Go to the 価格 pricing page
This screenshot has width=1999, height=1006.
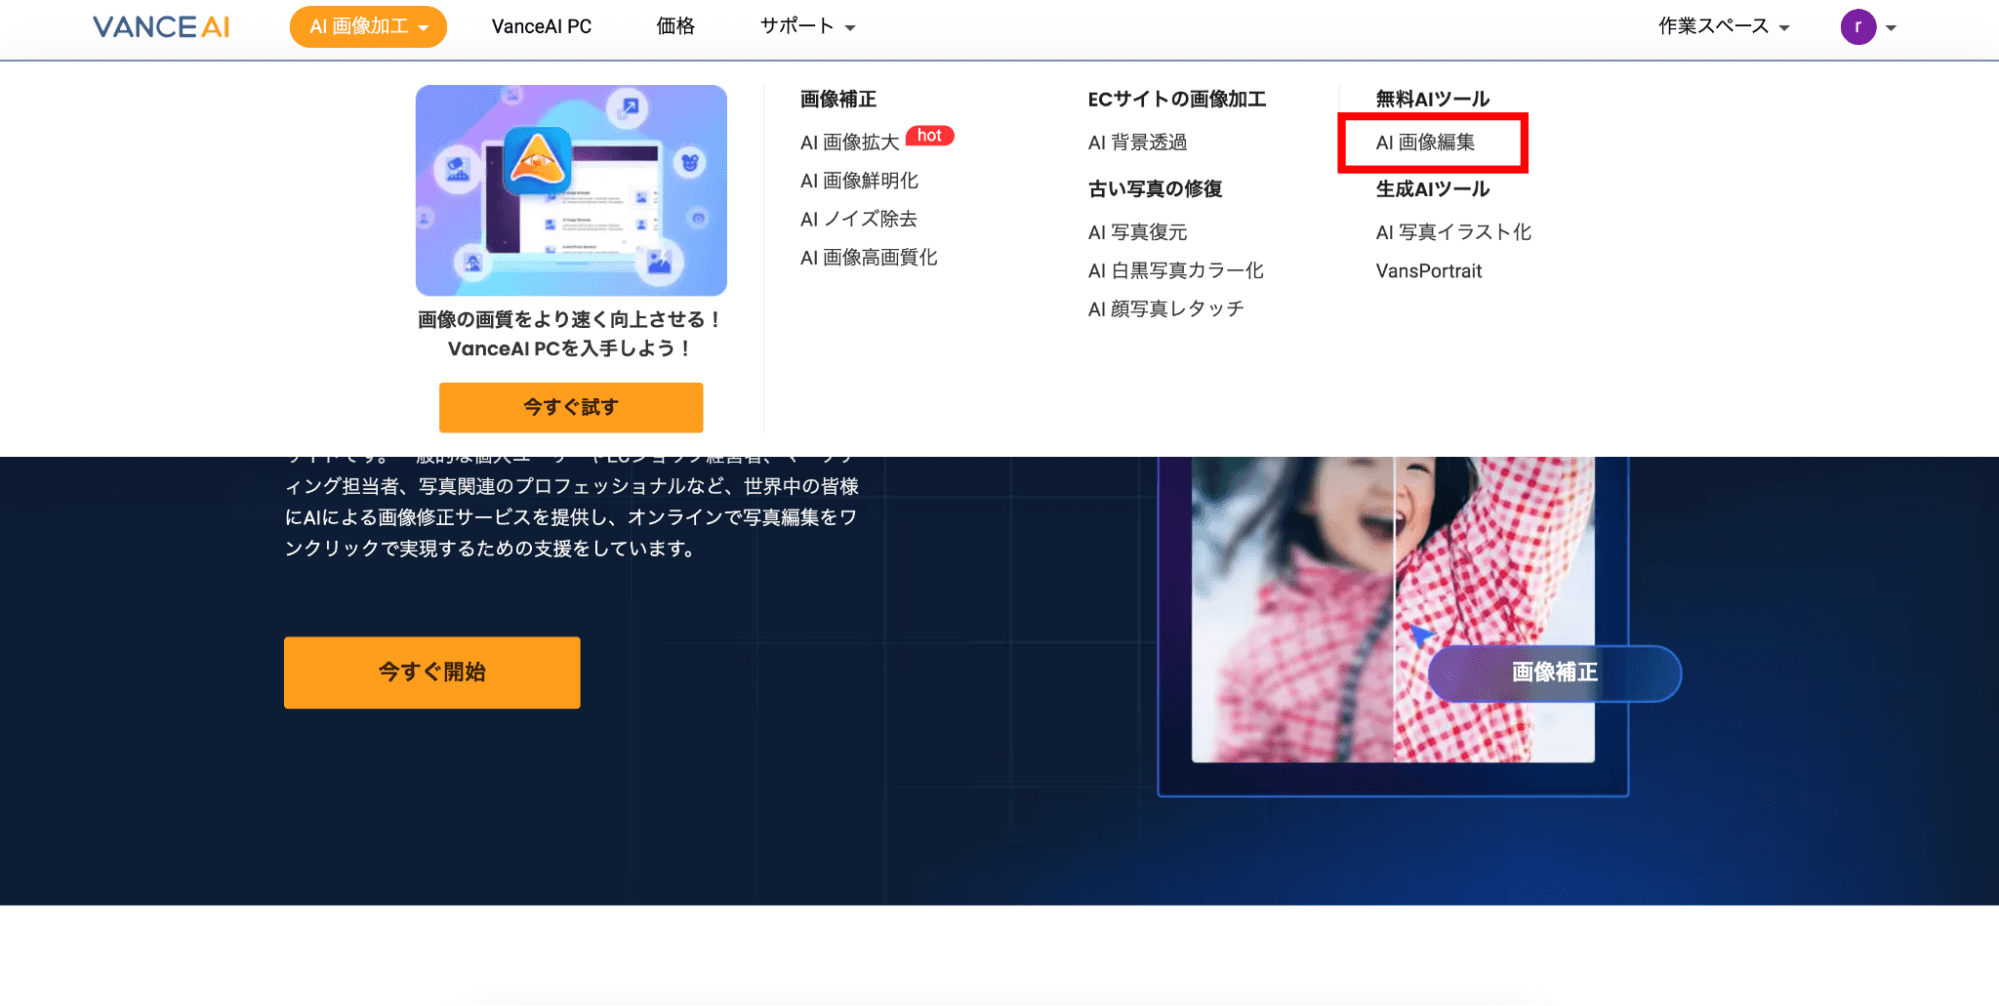(x=675, y=27)
